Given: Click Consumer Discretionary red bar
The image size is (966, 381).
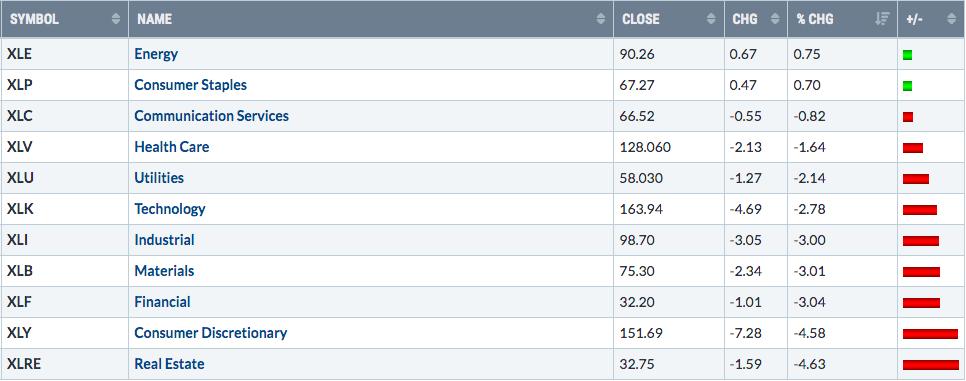Looking at the screenshot, I should tap(930, 334).
